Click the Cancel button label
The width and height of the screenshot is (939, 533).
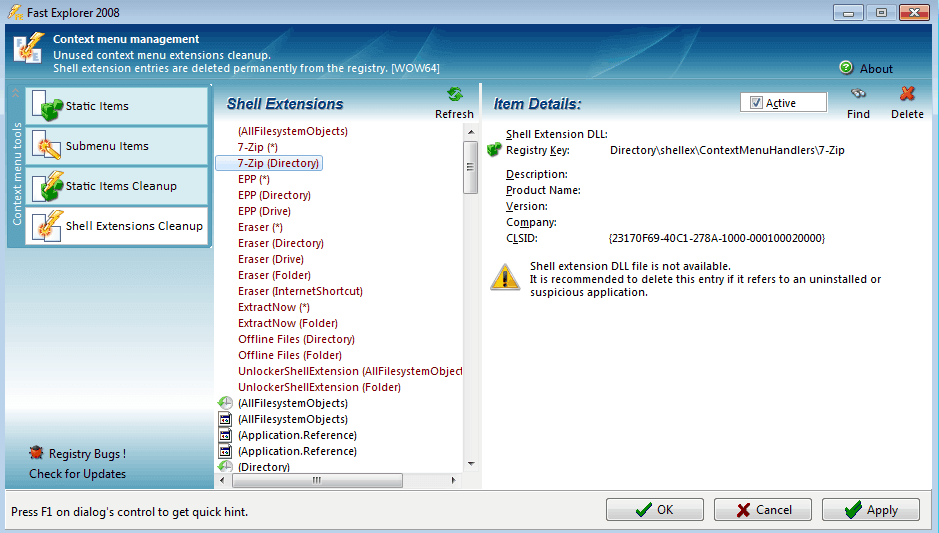[774, 510]
